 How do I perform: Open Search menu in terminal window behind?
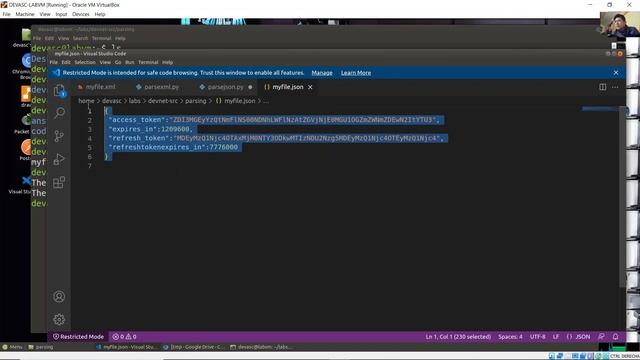tap(80, 38)
